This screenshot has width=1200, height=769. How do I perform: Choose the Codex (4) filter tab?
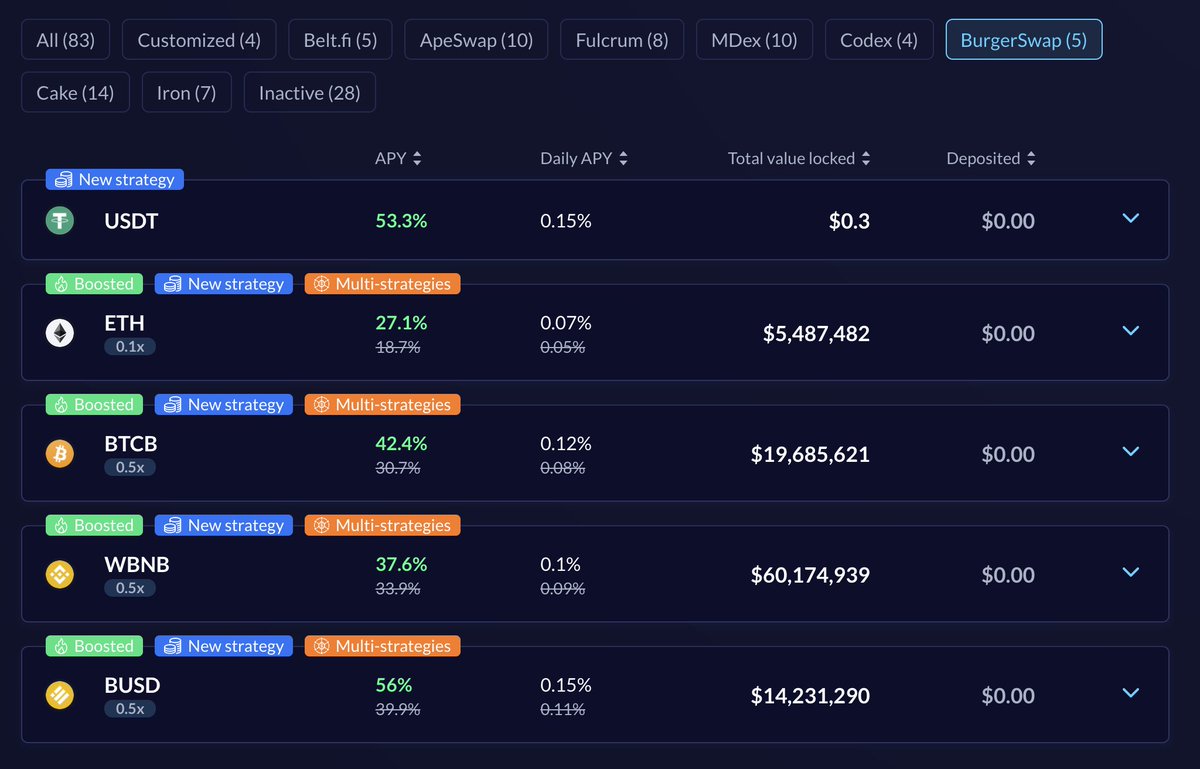coord(879,40)
